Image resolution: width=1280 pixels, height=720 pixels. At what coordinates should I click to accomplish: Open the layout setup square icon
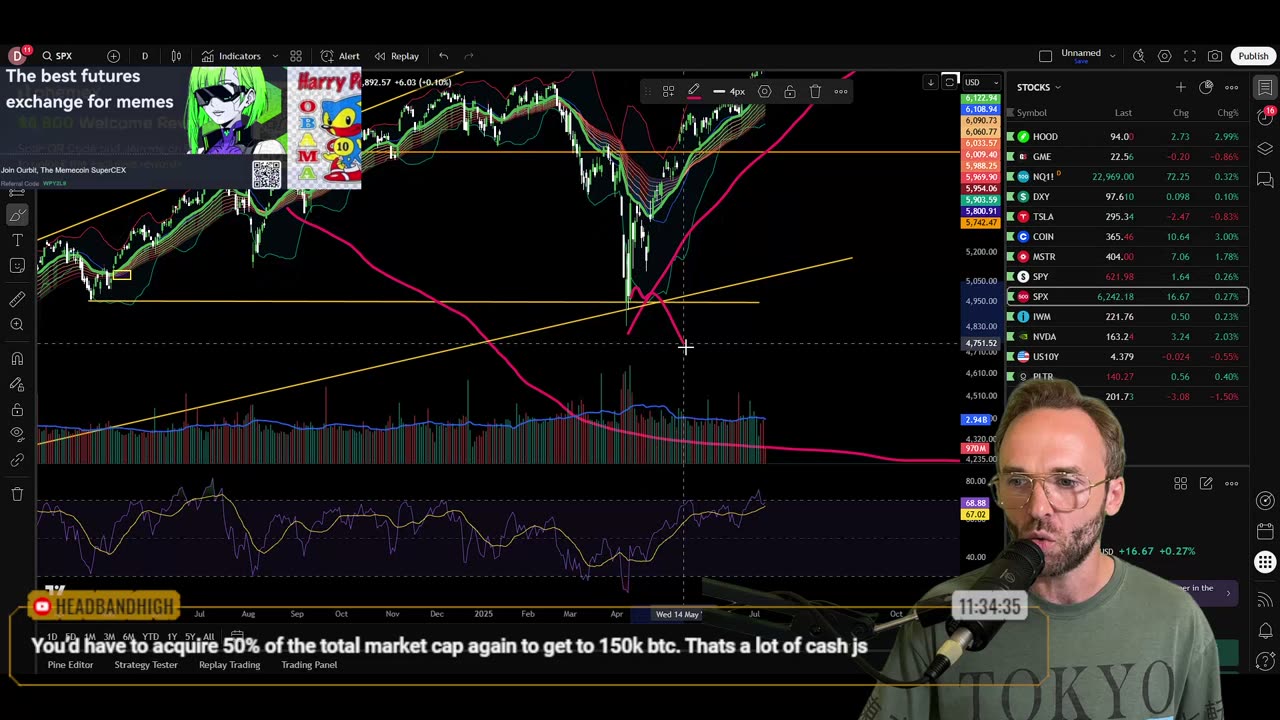coord(1045,56)
